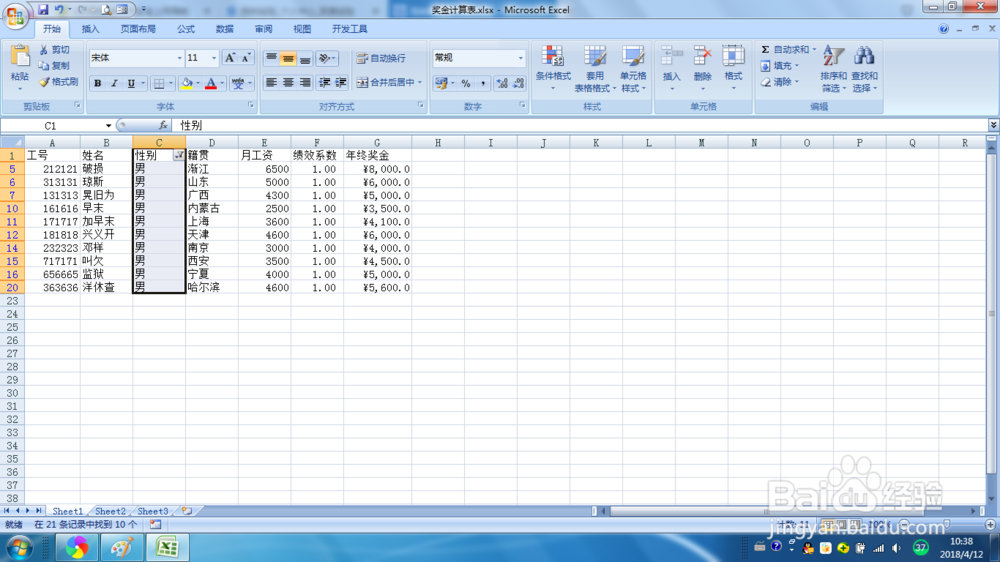Open Conditional Formatting (条件格式)

(553, 68)
